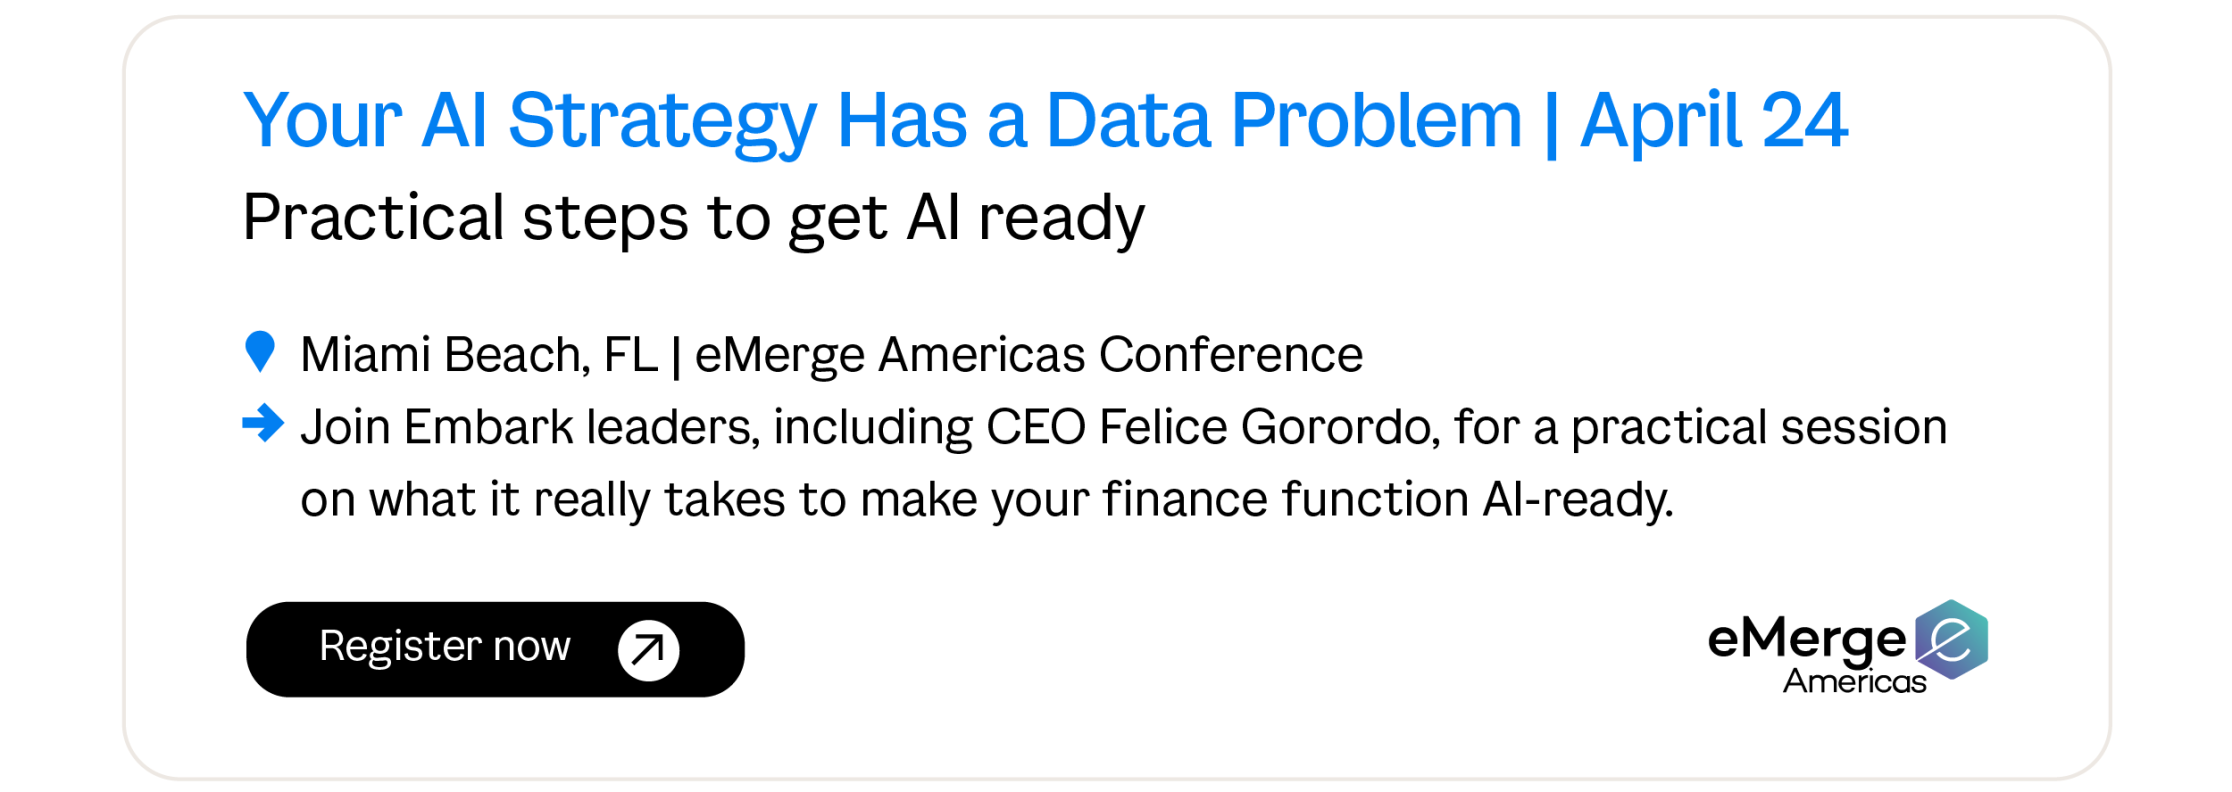Click the word 'CEO' in description
Viewport: 2232px width, 792px height.
pyautogui.click(x=1036, y=427)
